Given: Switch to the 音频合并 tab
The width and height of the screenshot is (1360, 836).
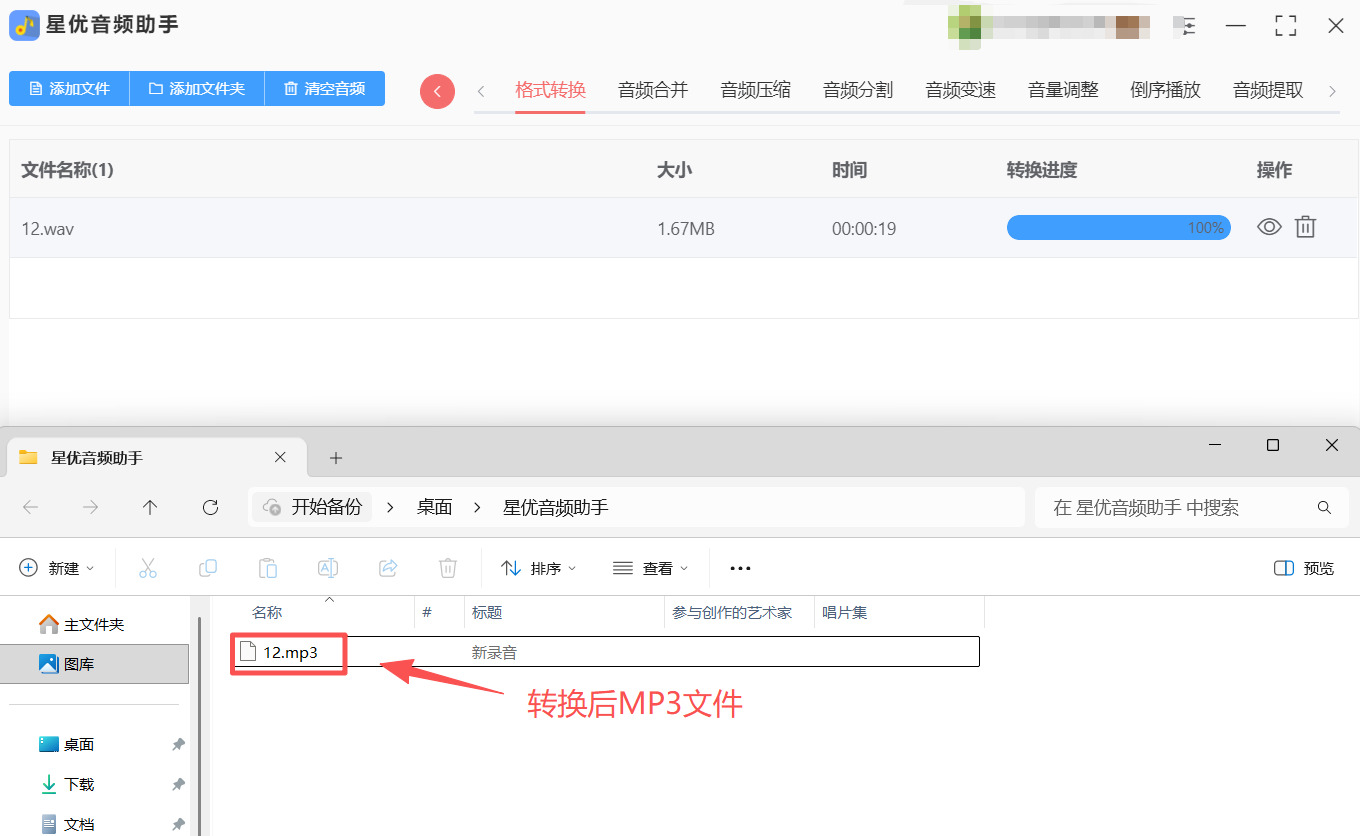Looking at the screenshot, I should 652,90.
